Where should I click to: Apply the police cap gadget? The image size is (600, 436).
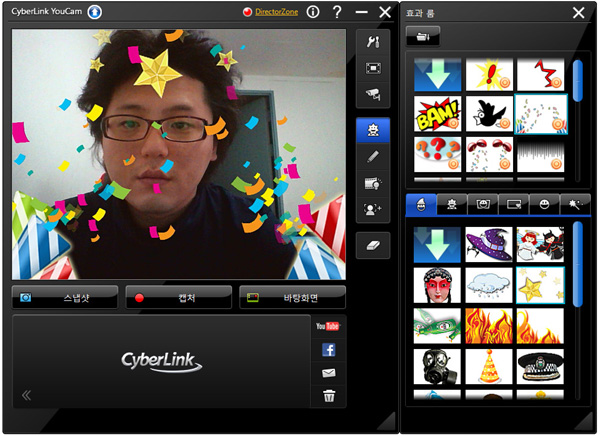(x=540, y=367)
